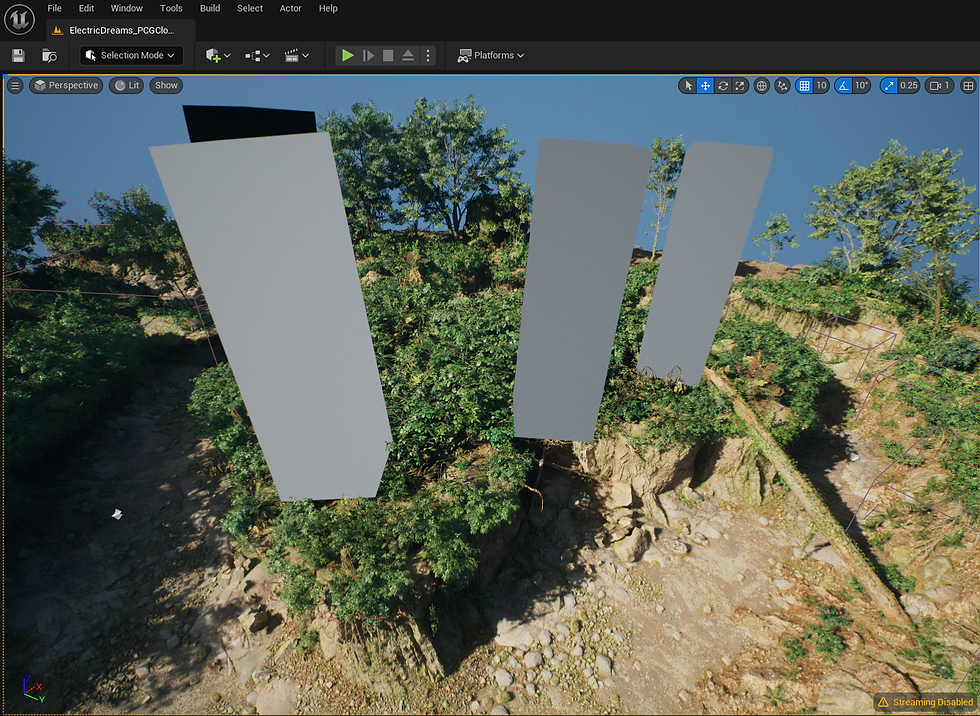Toggle grid snapping icon

coord(804,86)
